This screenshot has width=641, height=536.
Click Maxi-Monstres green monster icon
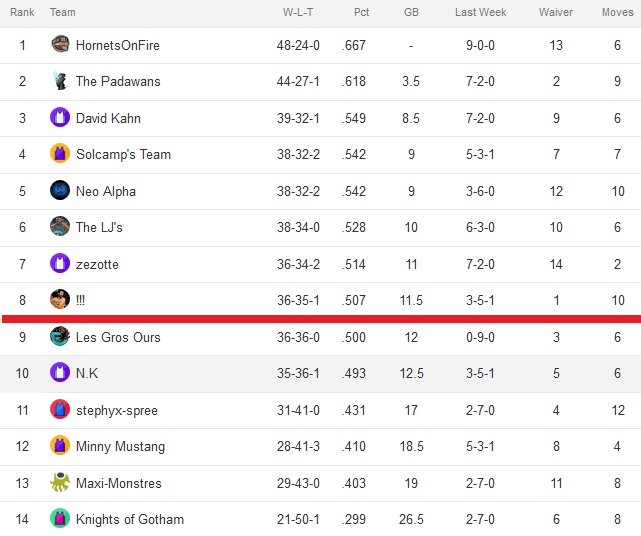60,482
